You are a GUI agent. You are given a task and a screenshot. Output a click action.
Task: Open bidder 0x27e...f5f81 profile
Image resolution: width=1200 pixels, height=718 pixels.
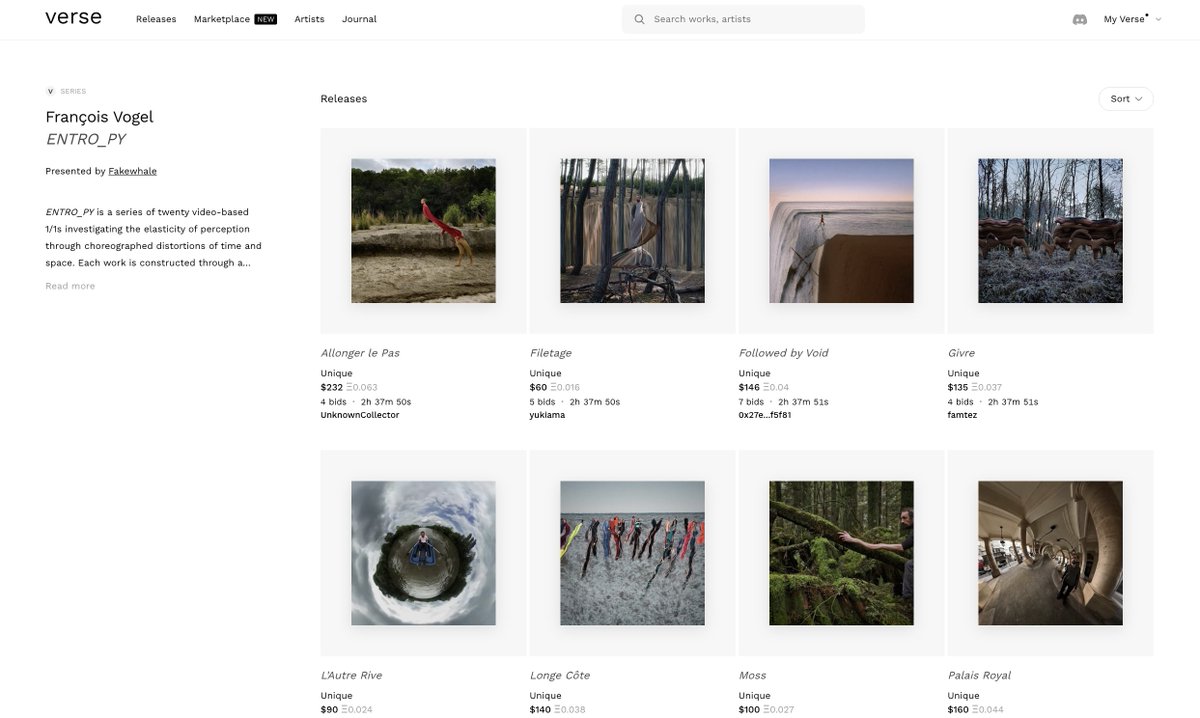click(x=765, y=415)
